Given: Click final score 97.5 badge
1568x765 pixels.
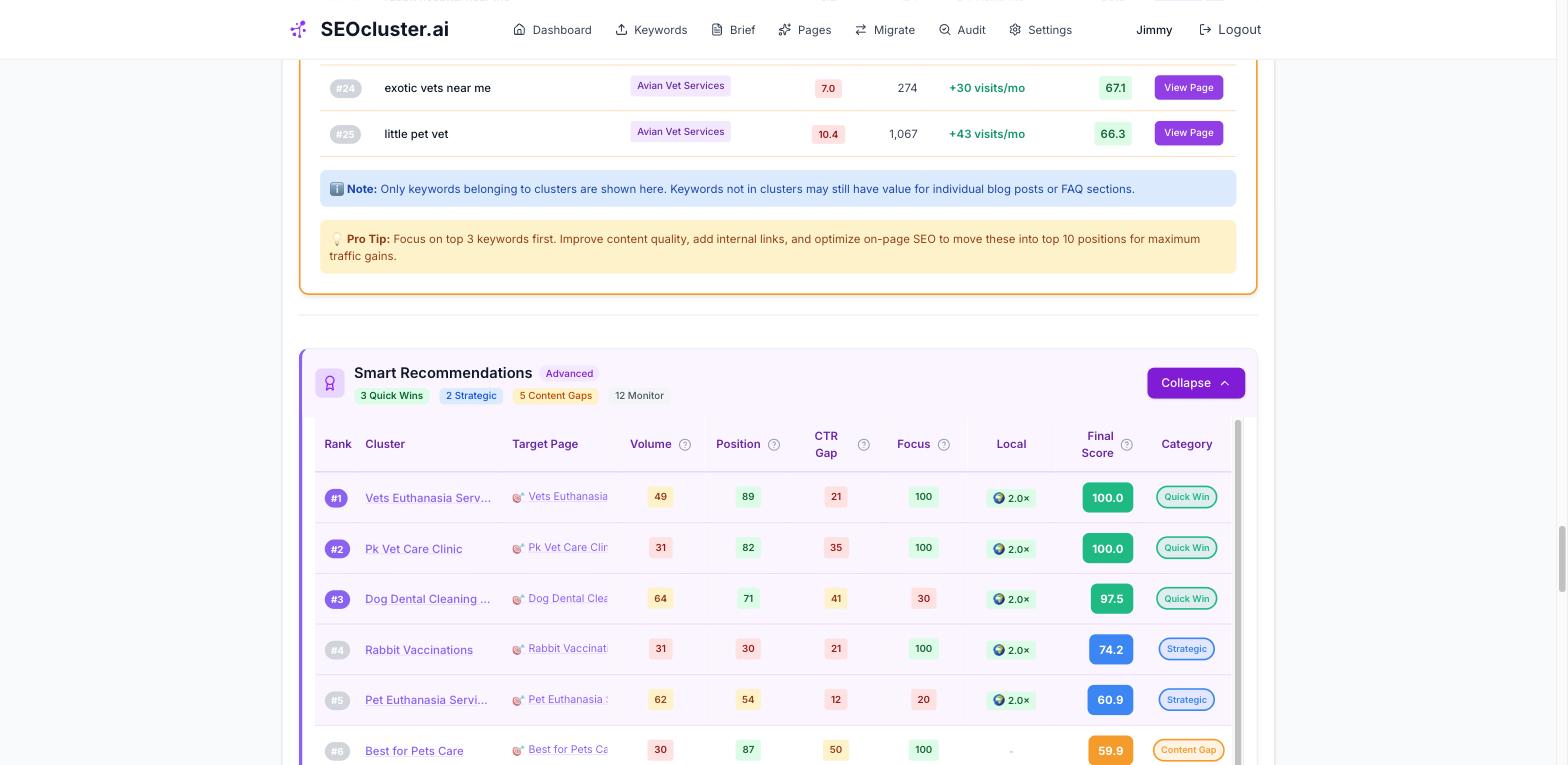Looking at the screenshot, I should coord(1112,599).
